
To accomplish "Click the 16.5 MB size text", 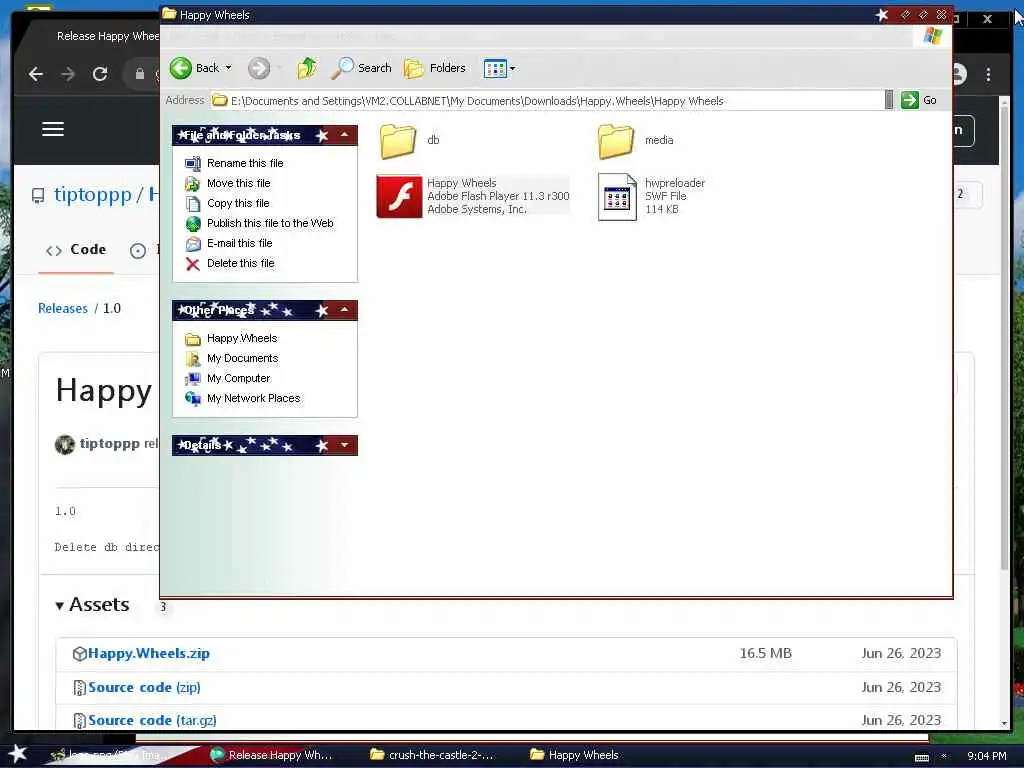I will (765, 654).
